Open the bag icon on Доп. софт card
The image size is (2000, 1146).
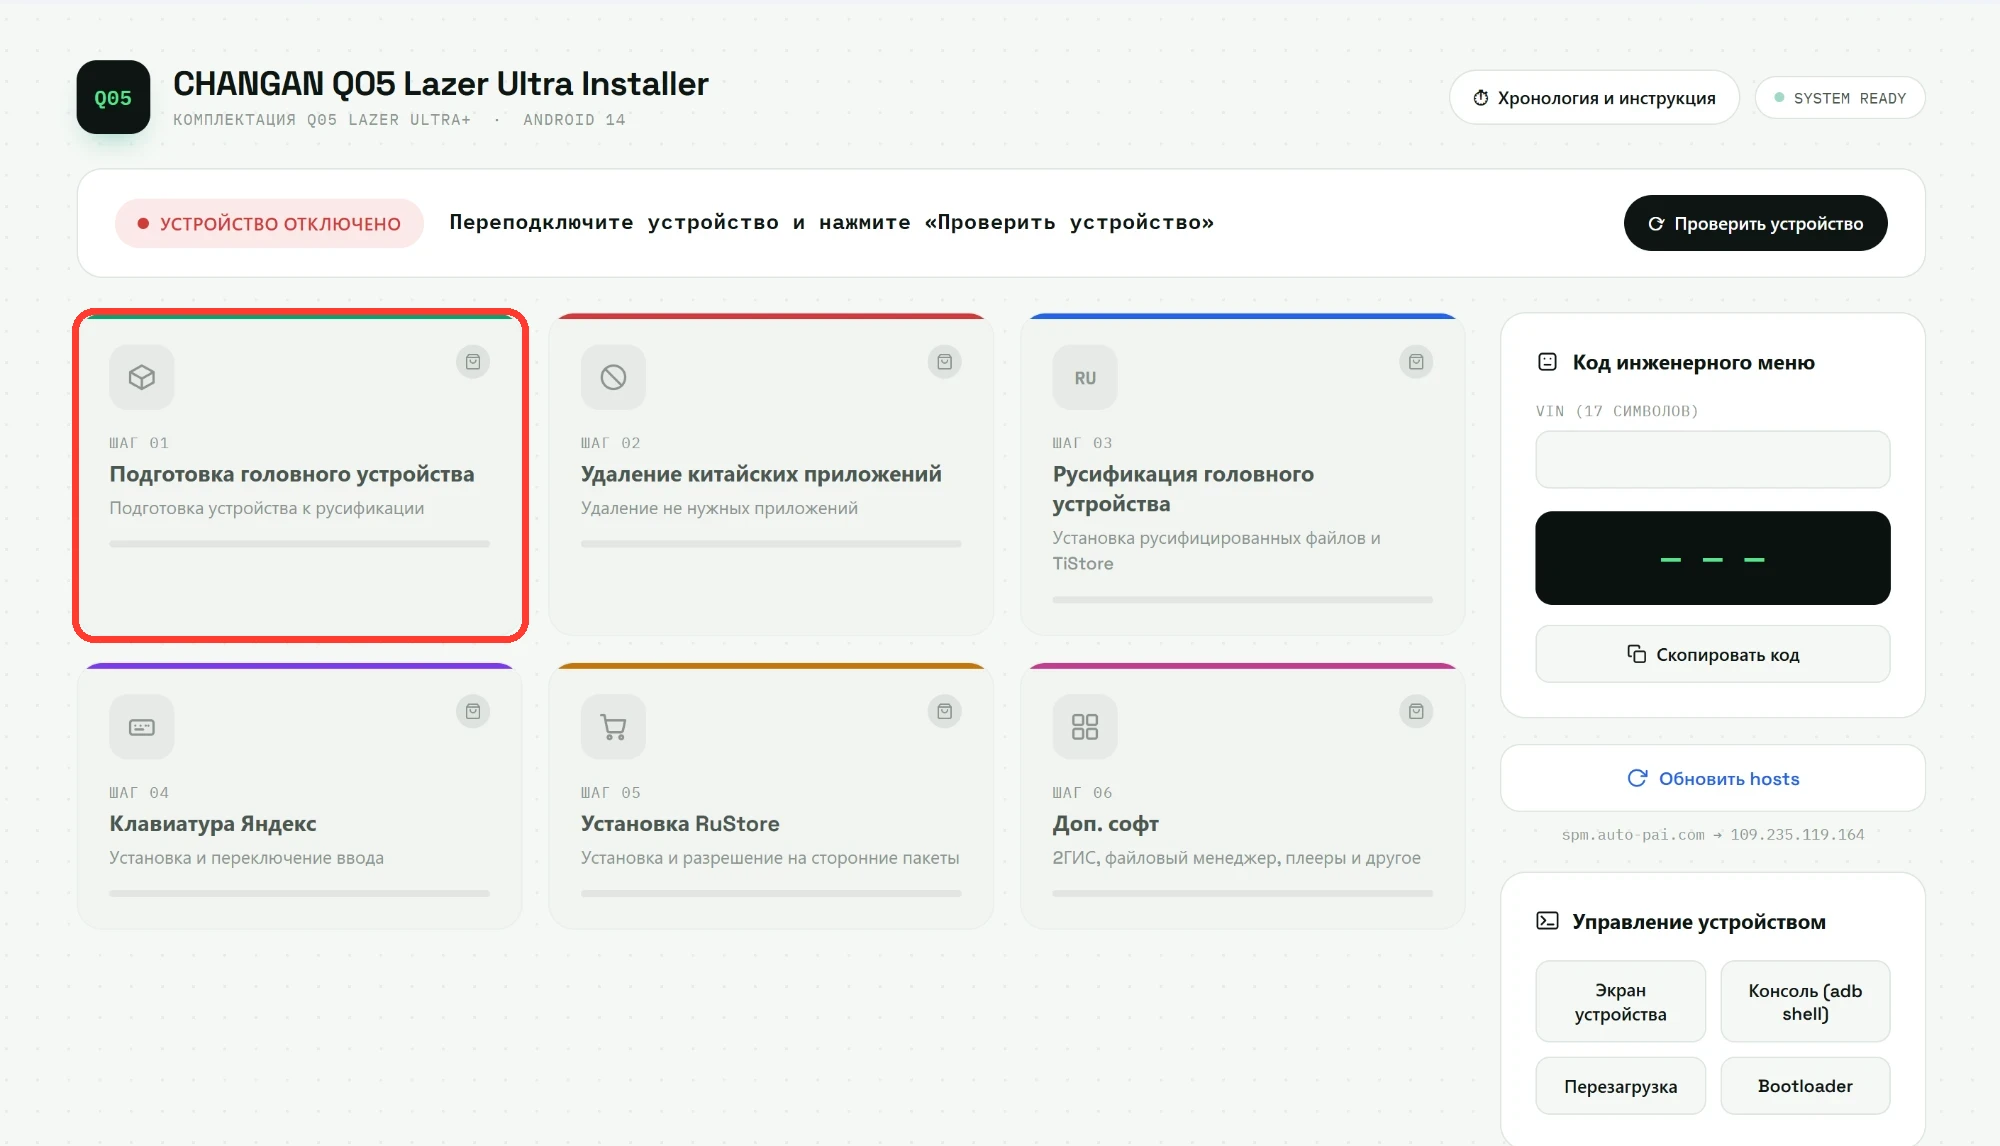1416,712
